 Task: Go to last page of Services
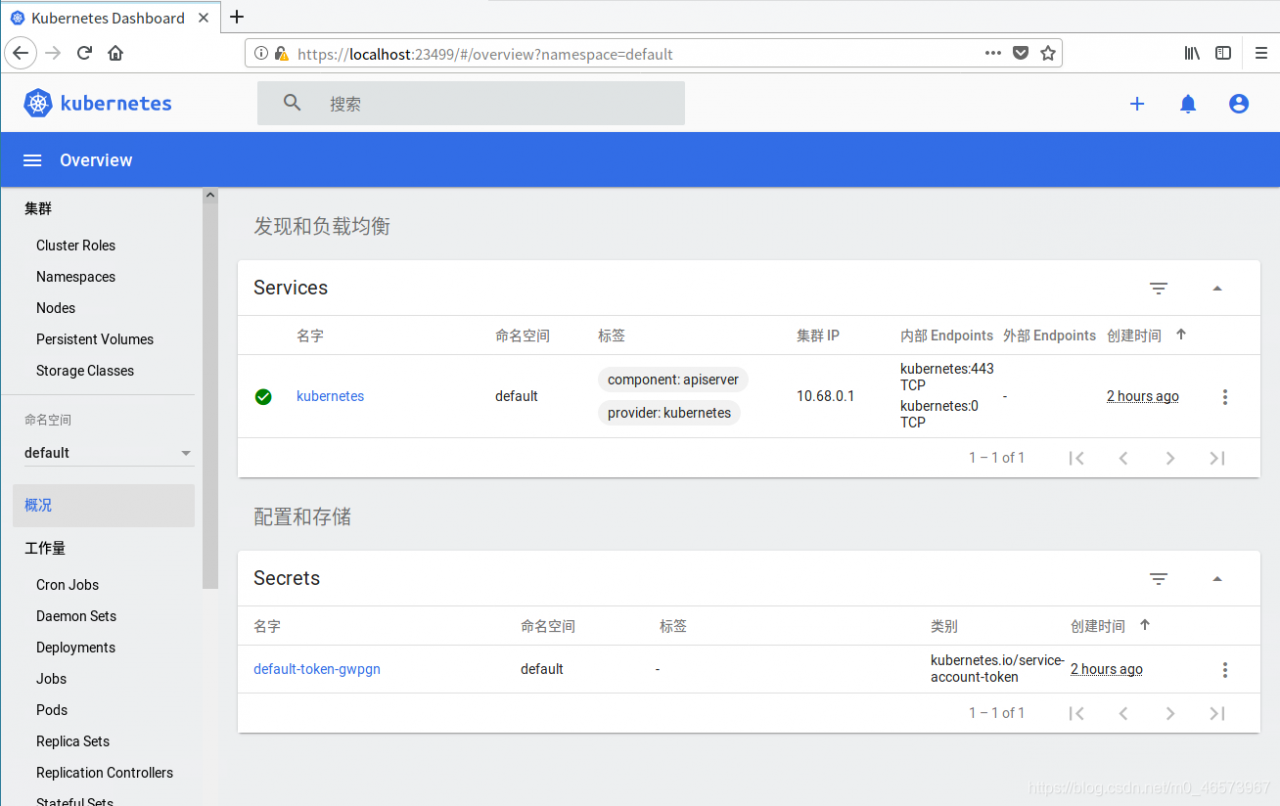tap(1217, 458)
